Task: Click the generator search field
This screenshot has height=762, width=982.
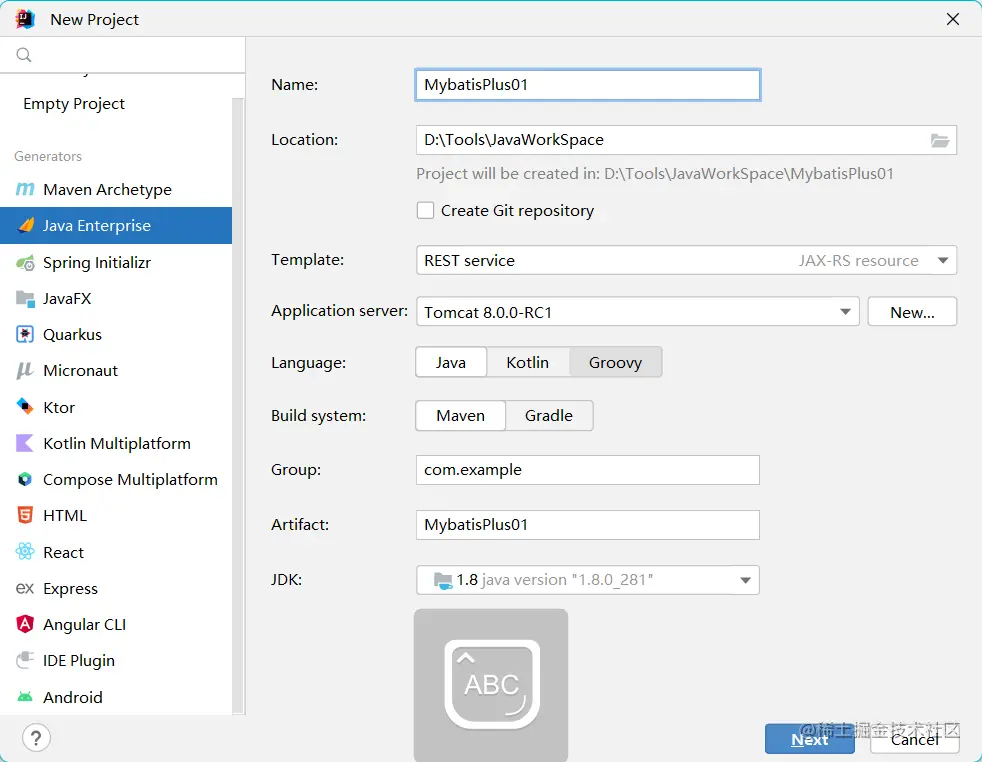Action: pos(122,55)
